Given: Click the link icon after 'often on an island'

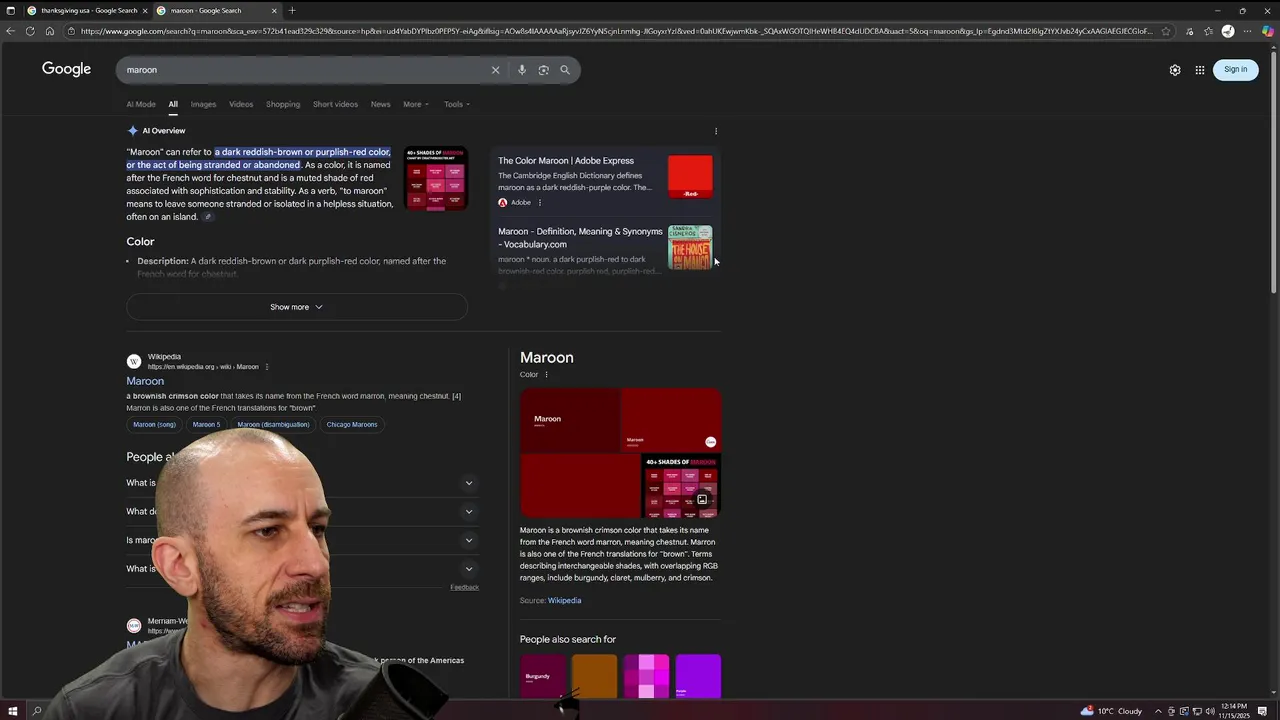Looking at the screenshot, I should click(x=208, y=217).
